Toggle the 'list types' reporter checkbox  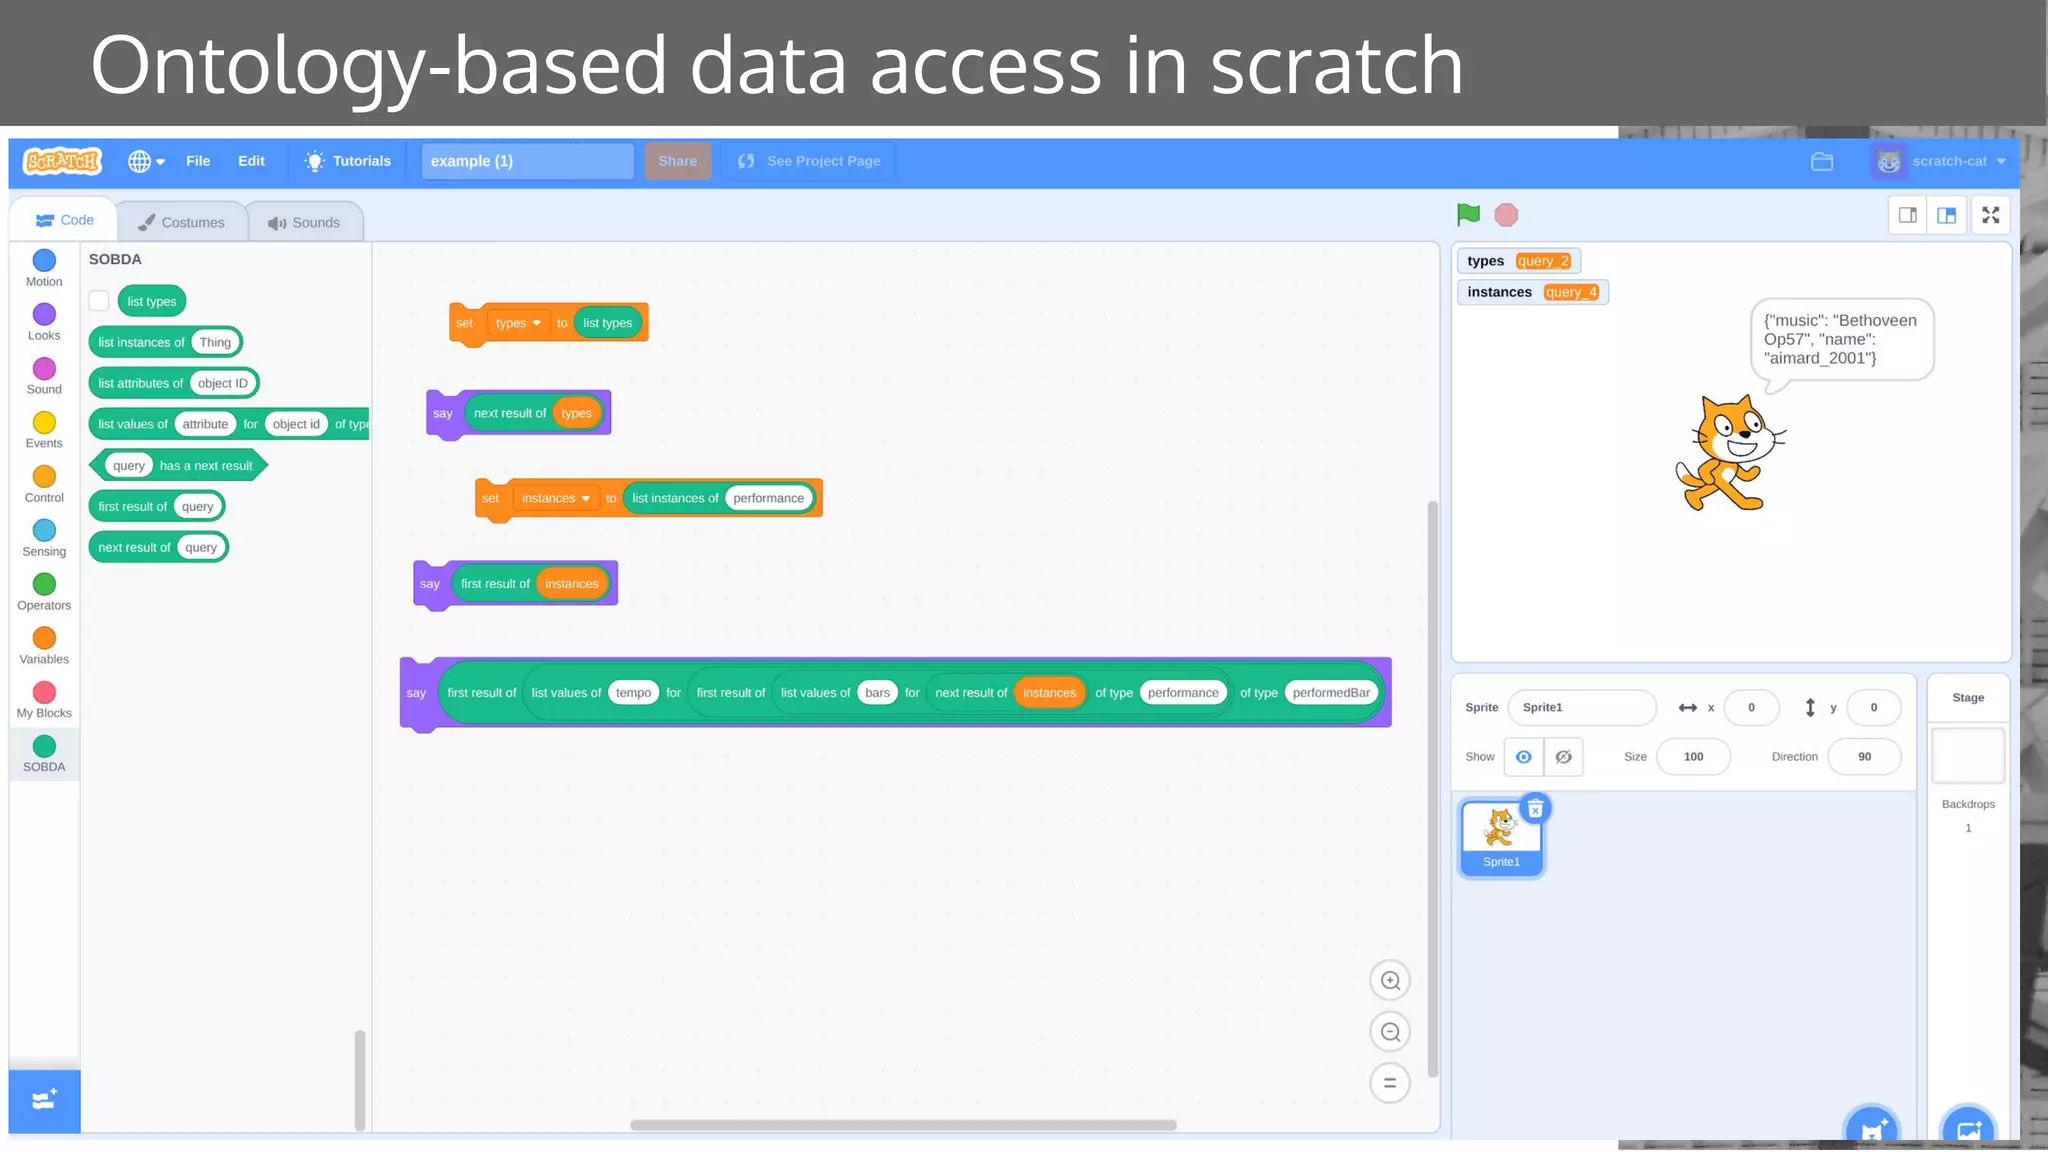point(99,301)
